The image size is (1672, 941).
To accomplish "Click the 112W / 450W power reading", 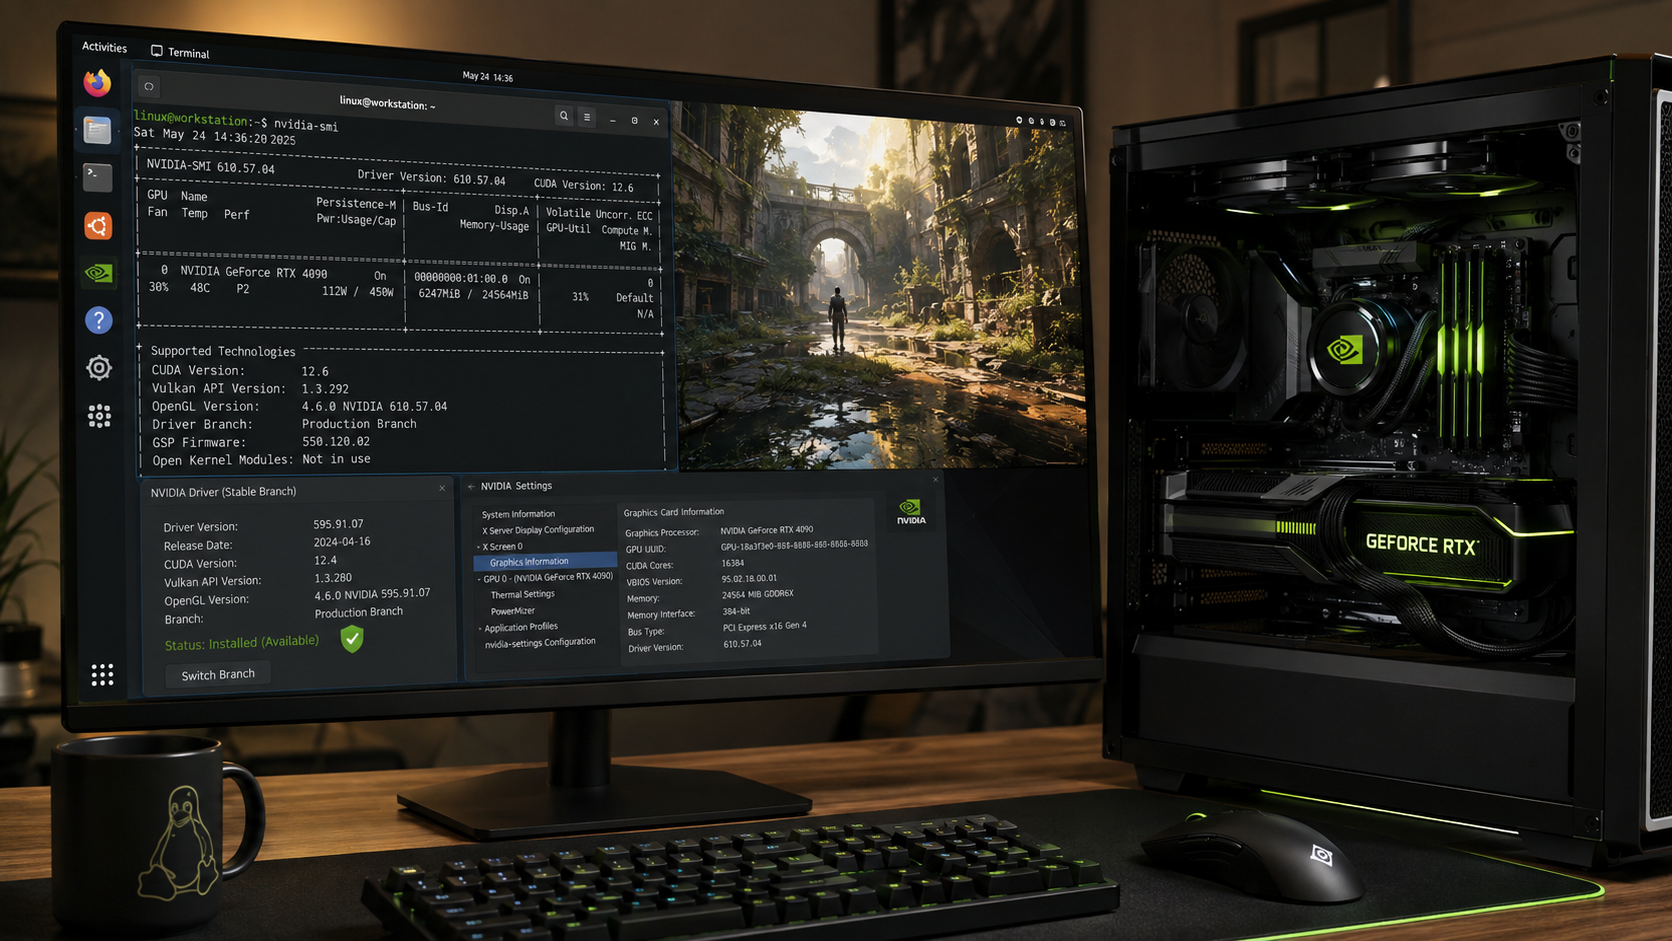I will (x=357, y=292).
